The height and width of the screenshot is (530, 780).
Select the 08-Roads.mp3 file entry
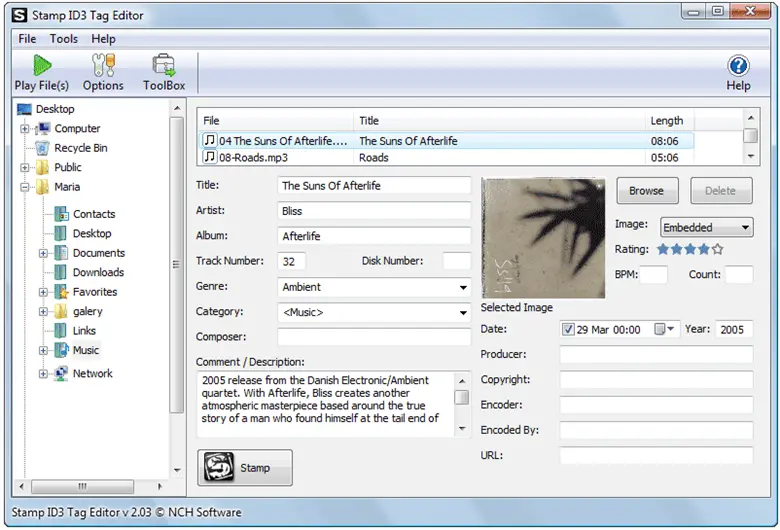tap(253, 158)
